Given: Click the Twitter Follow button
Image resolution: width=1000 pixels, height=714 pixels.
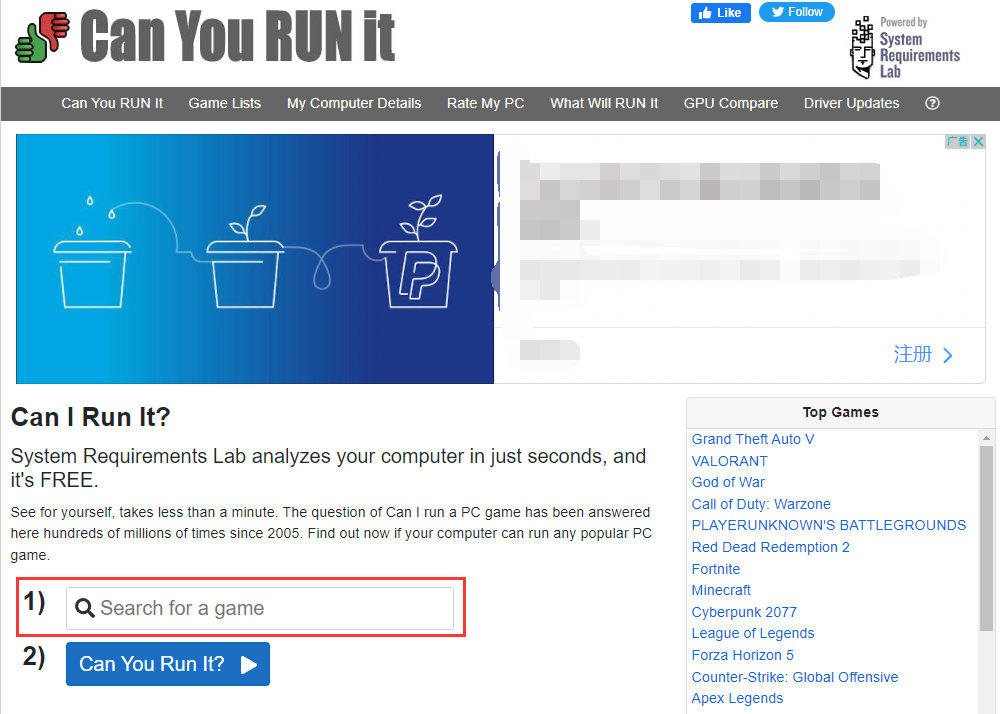Looking at the screenshot, I should 797,12.
